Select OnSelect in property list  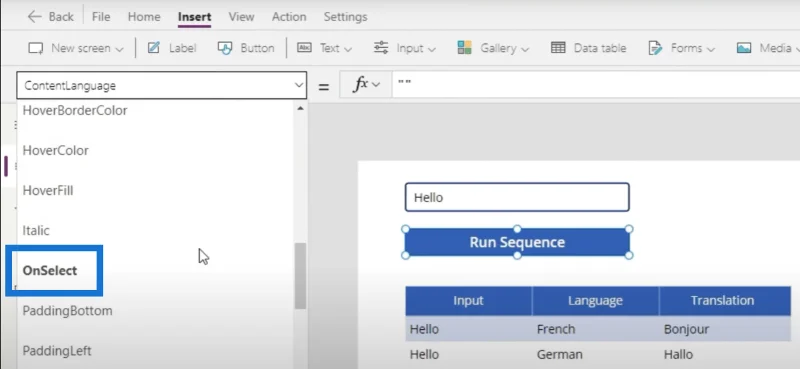[x=50, y=270]
